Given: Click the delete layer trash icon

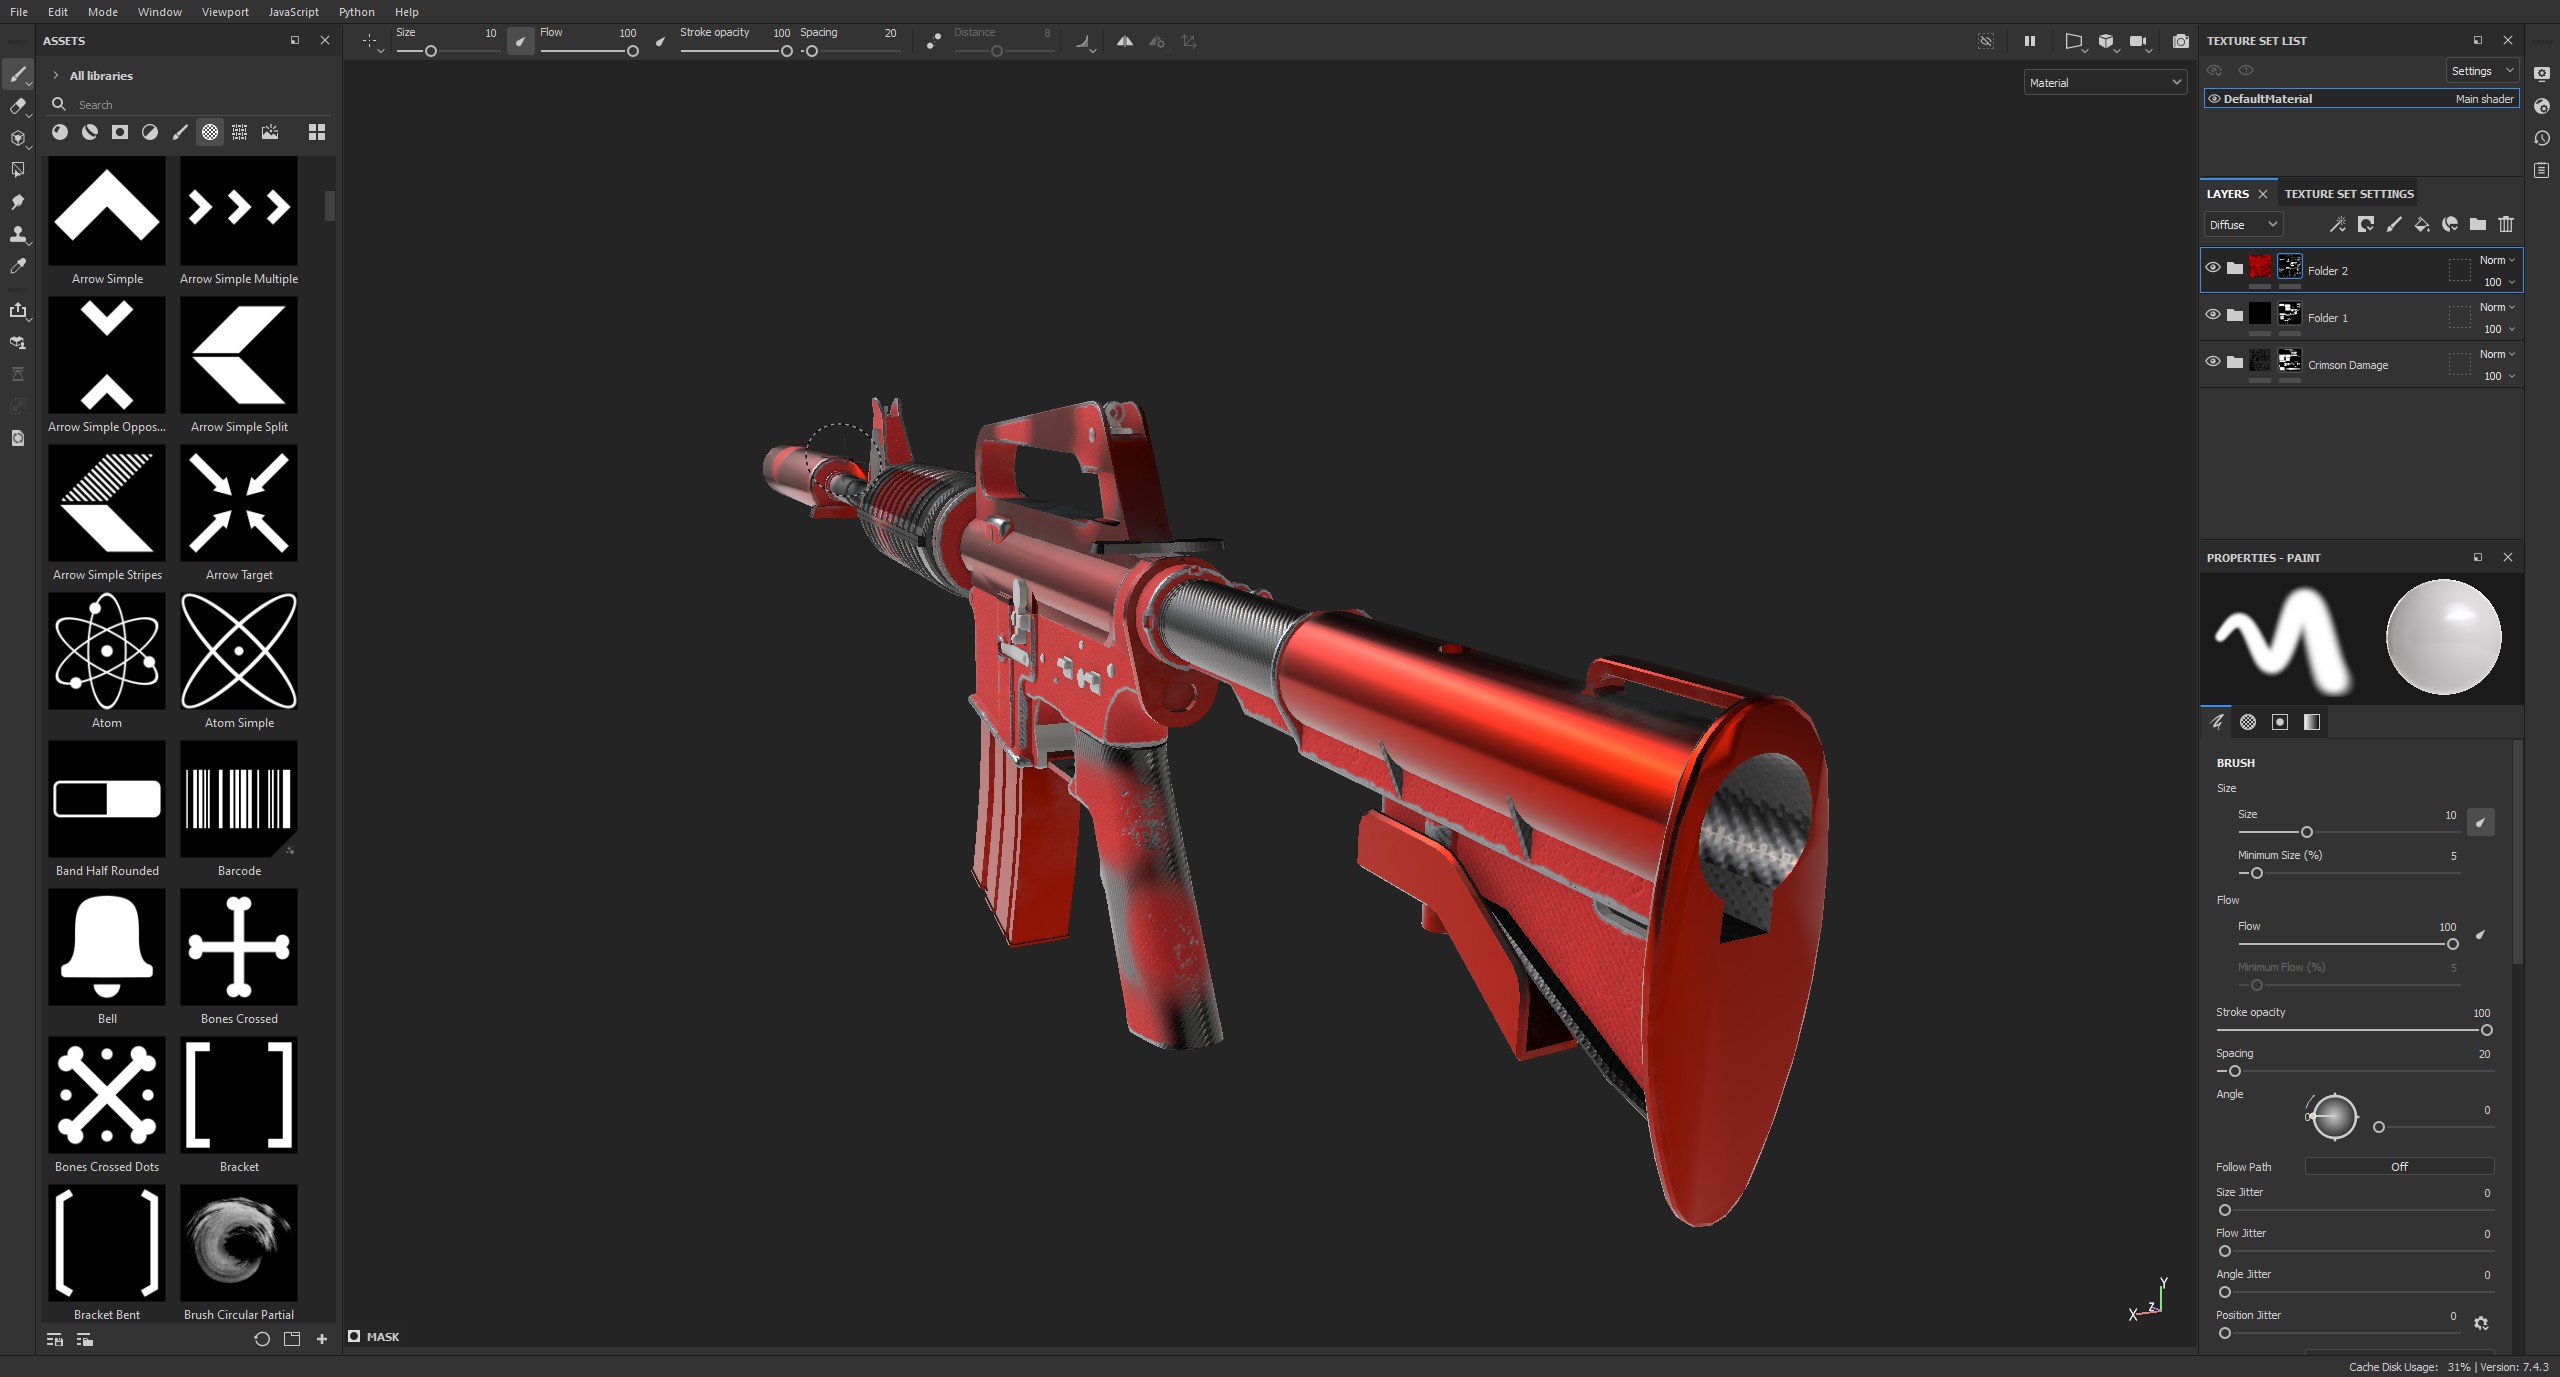Looking at the screenshot, I should tap(2505, 225).
